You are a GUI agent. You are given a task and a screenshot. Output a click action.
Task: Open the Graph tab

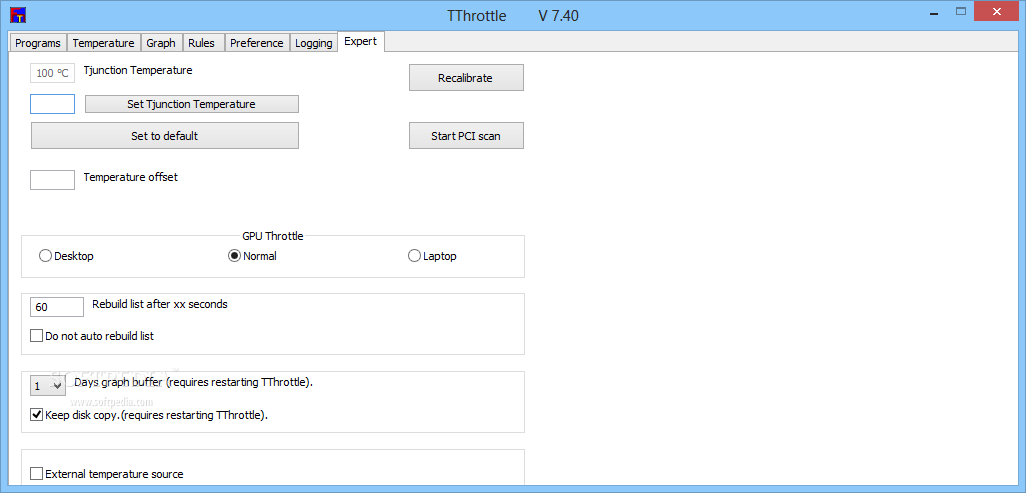(161, 43)
